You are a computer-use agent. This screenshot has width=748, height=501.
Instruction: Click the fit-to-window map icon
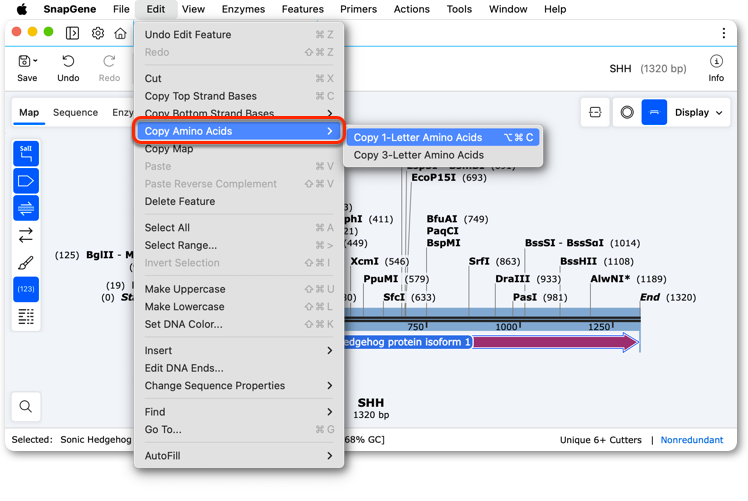pyautogui.click(x=595, y=112)
